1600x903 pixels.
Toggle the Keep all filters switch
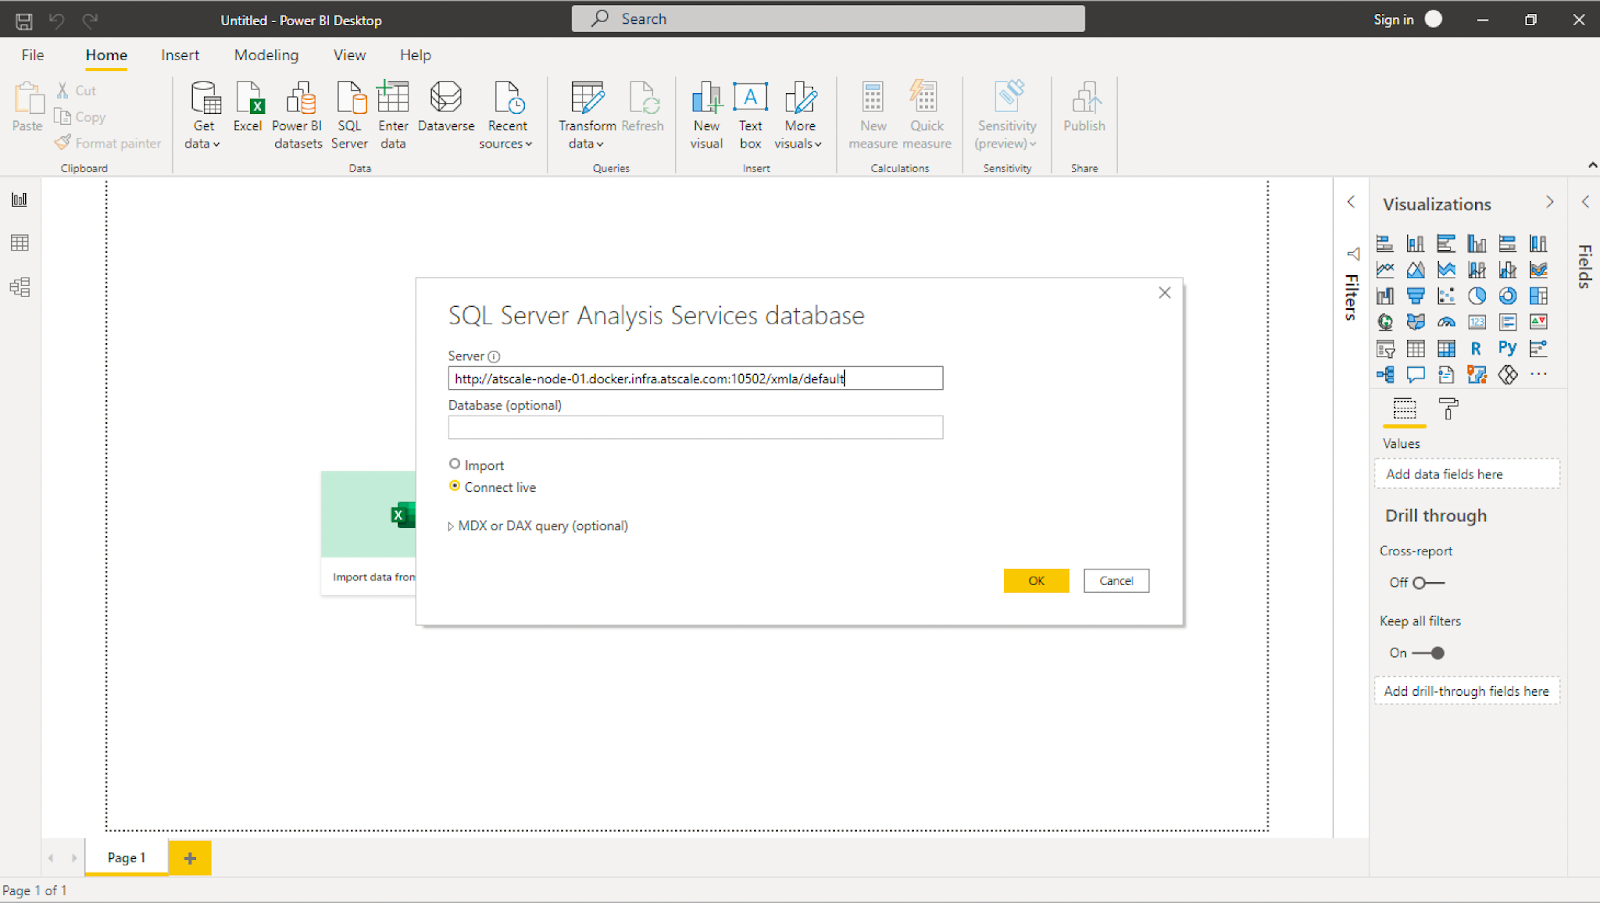[1429, 653]
